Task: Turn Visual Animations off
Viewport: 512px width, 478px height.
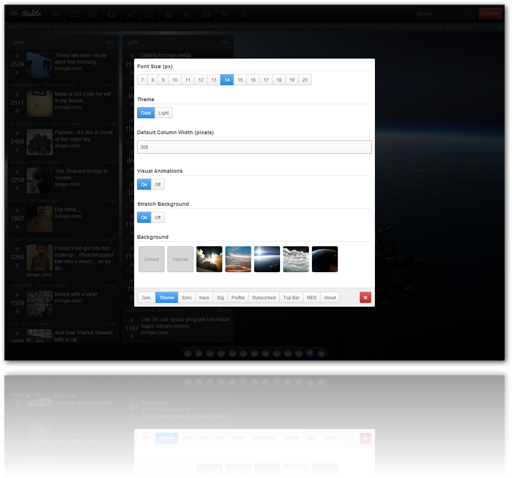Action: pos(157,184)
